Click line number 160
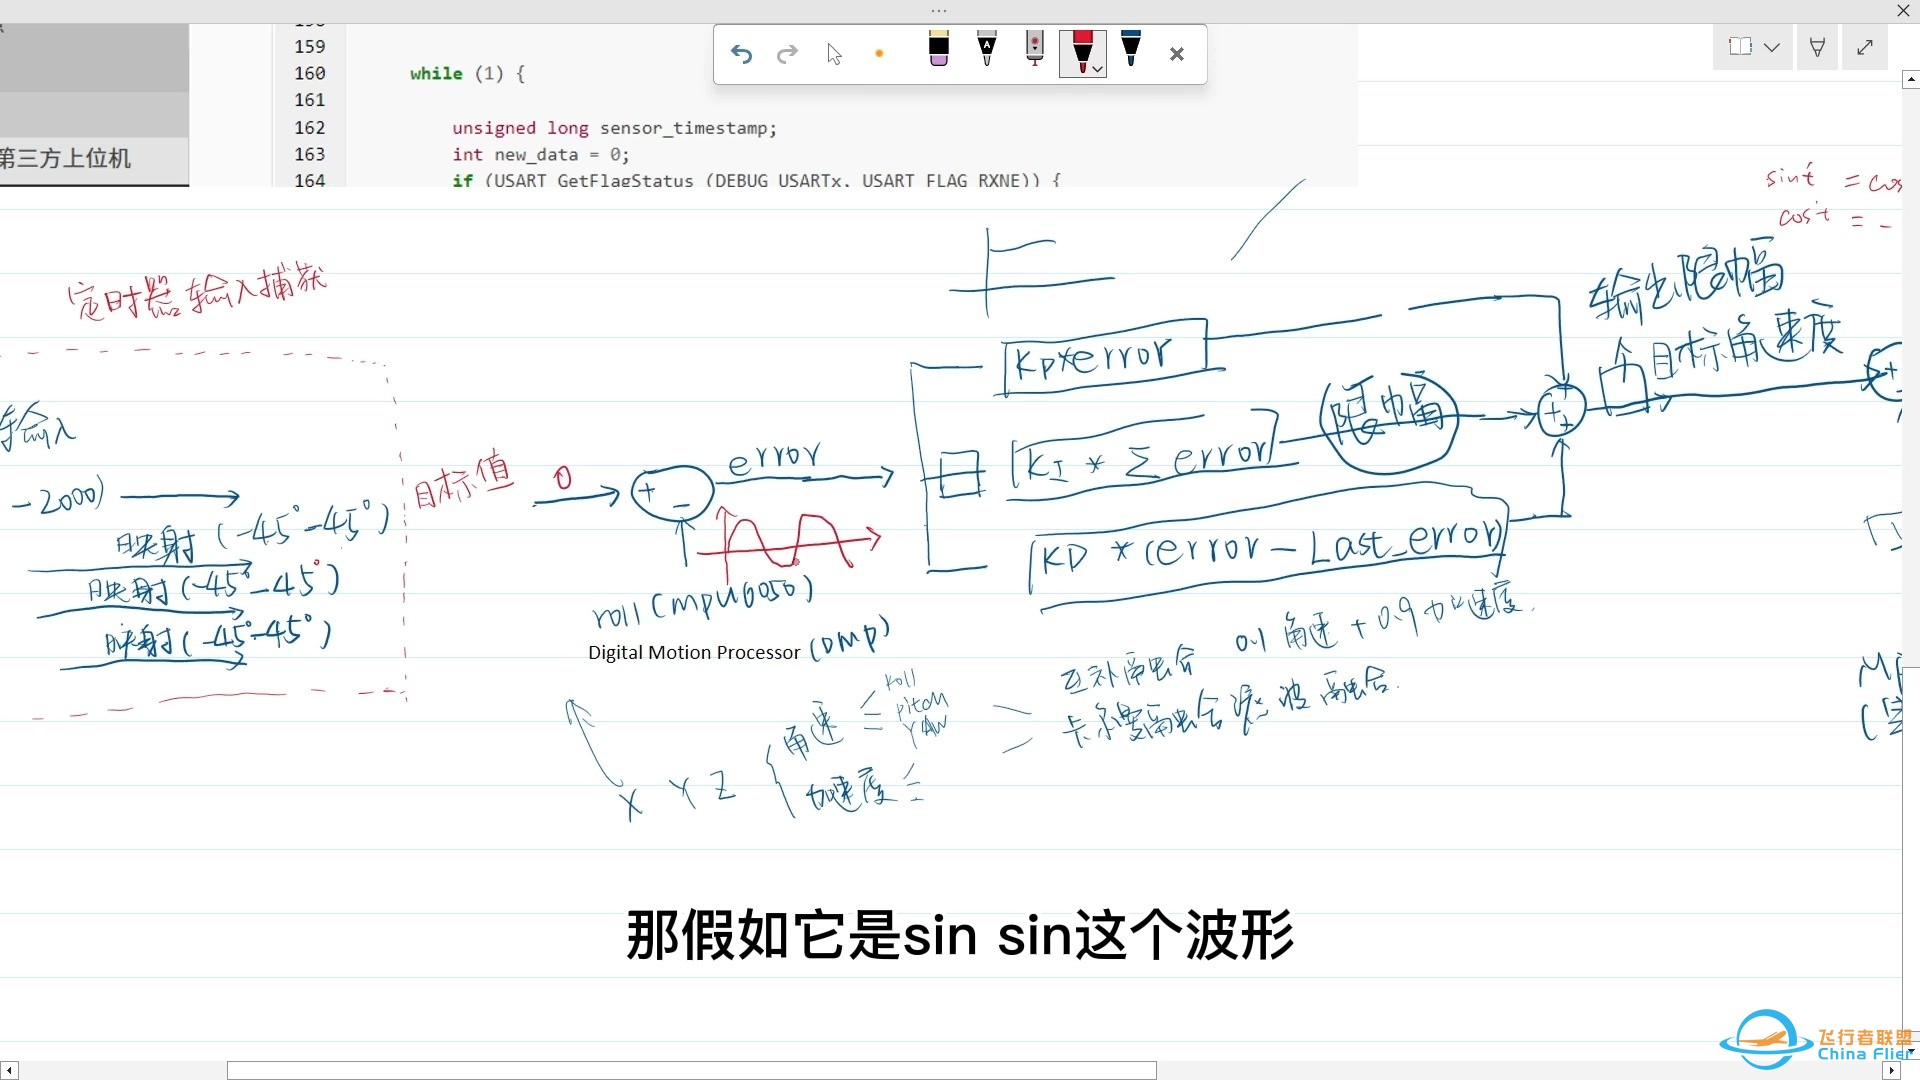This screenshot has width=1920, height=1080. point(309,73)
